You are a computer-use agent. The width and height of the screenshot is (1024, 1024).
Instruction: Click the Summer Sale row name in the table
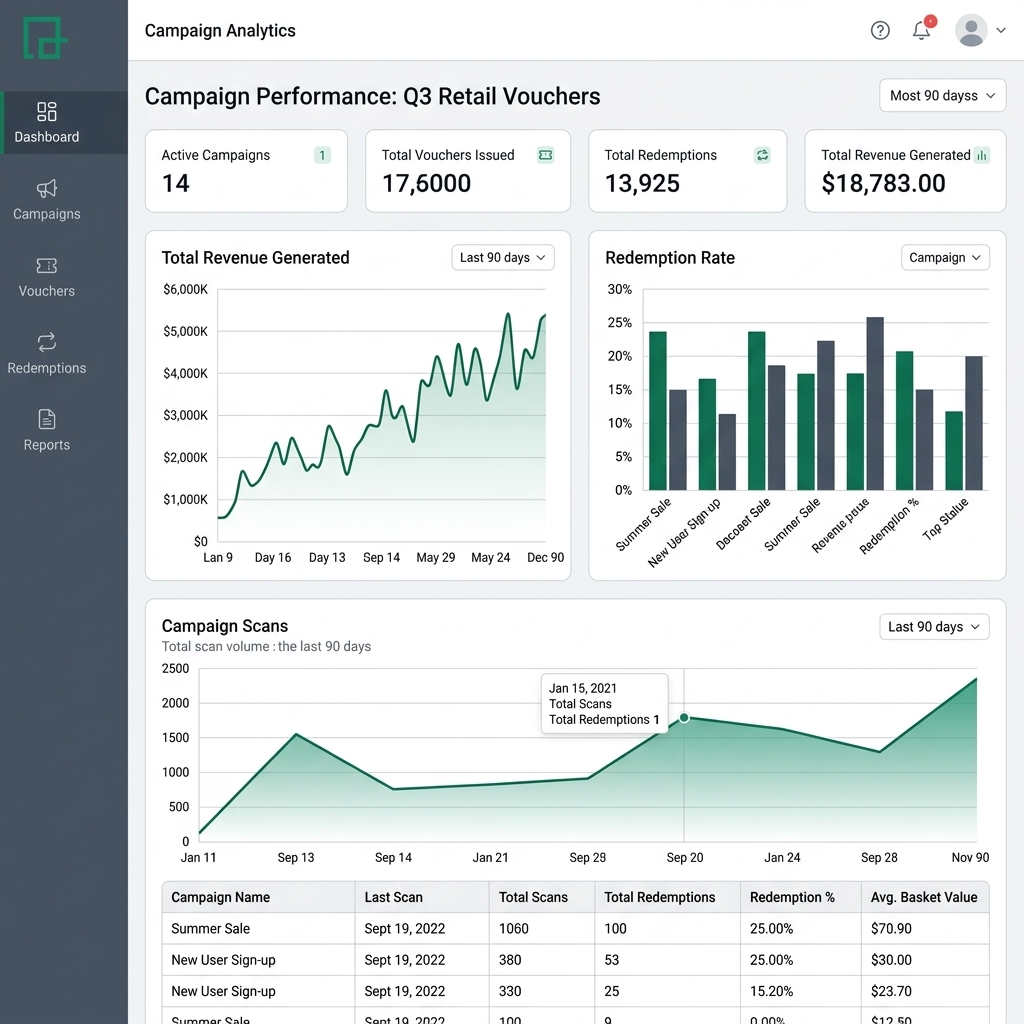pos(210,929)
